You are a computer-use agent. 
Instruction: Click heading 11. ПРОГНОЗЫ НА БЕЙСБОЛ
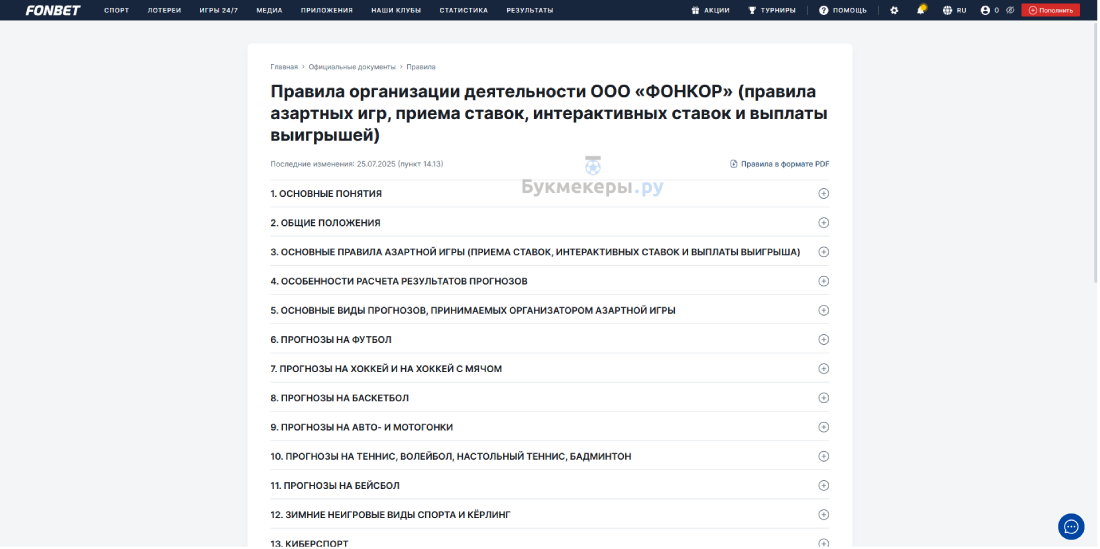point(335,486)
